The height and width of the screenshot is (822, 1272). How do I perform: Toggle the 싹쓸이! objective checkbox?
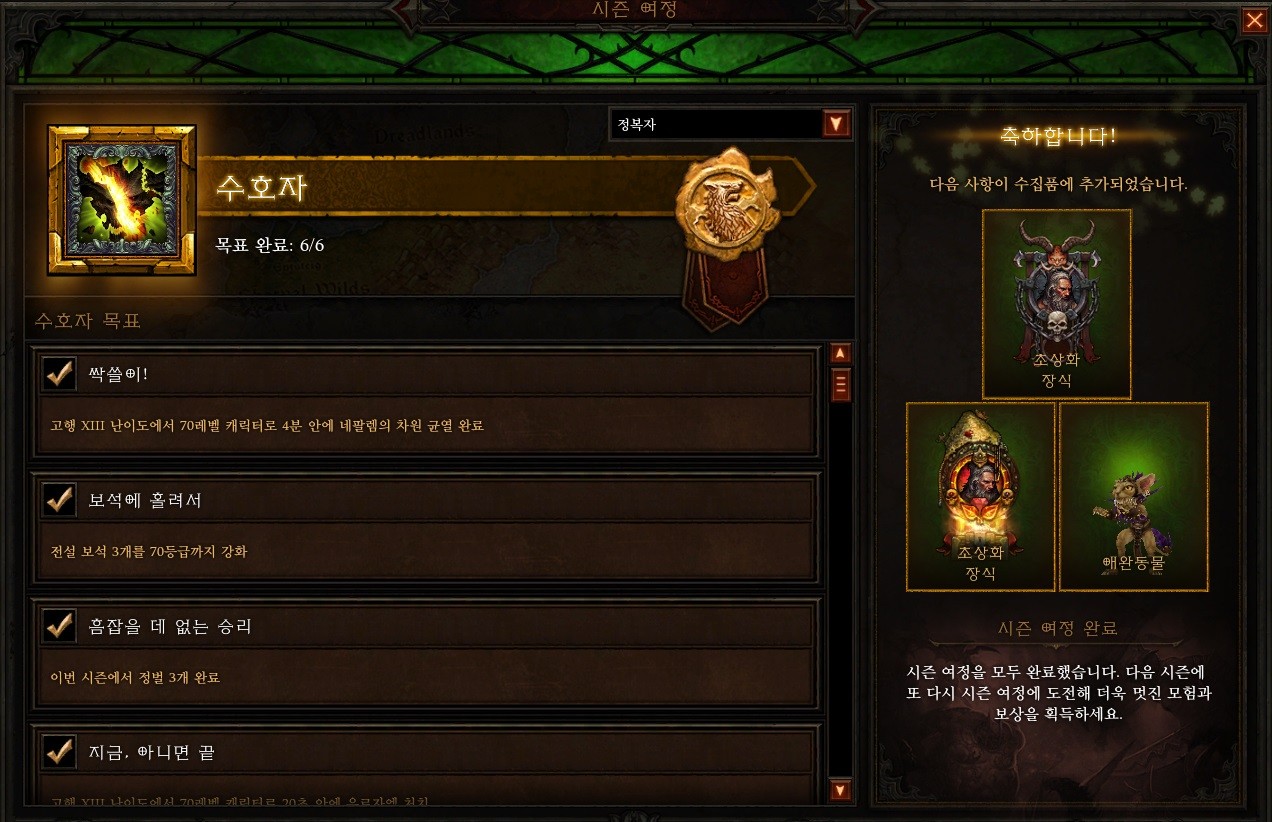[x=60, y=373]
